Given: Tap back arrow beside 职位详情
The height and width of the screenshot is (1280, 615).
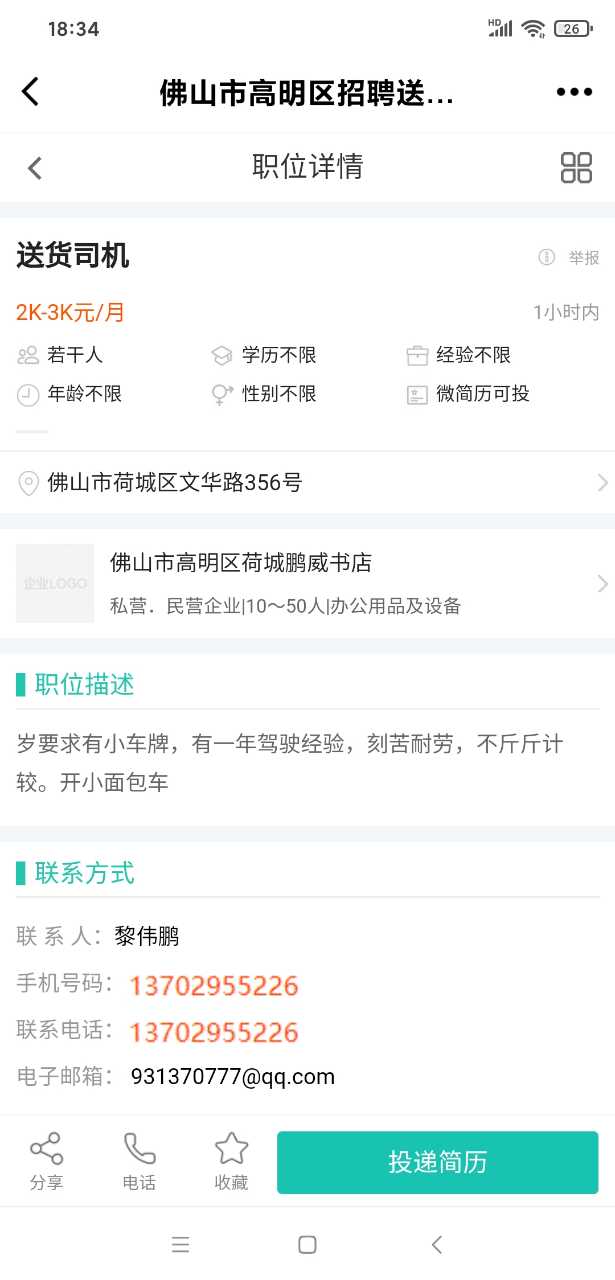Looking at the screenshot, I should pos(35,167).
